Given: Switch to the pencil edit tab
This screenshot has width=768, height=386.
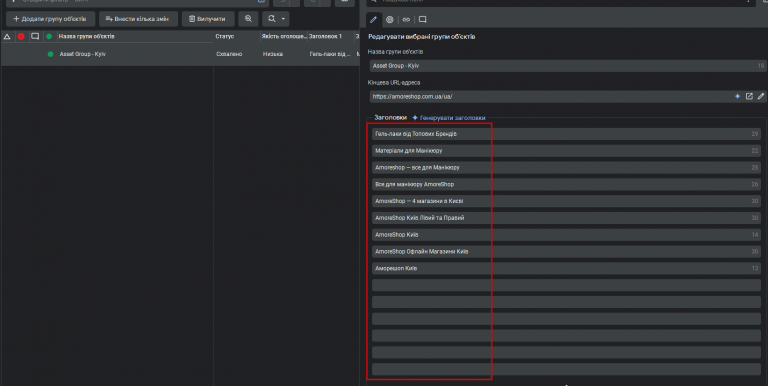Looking at the screenshot, I should [373, 20].
